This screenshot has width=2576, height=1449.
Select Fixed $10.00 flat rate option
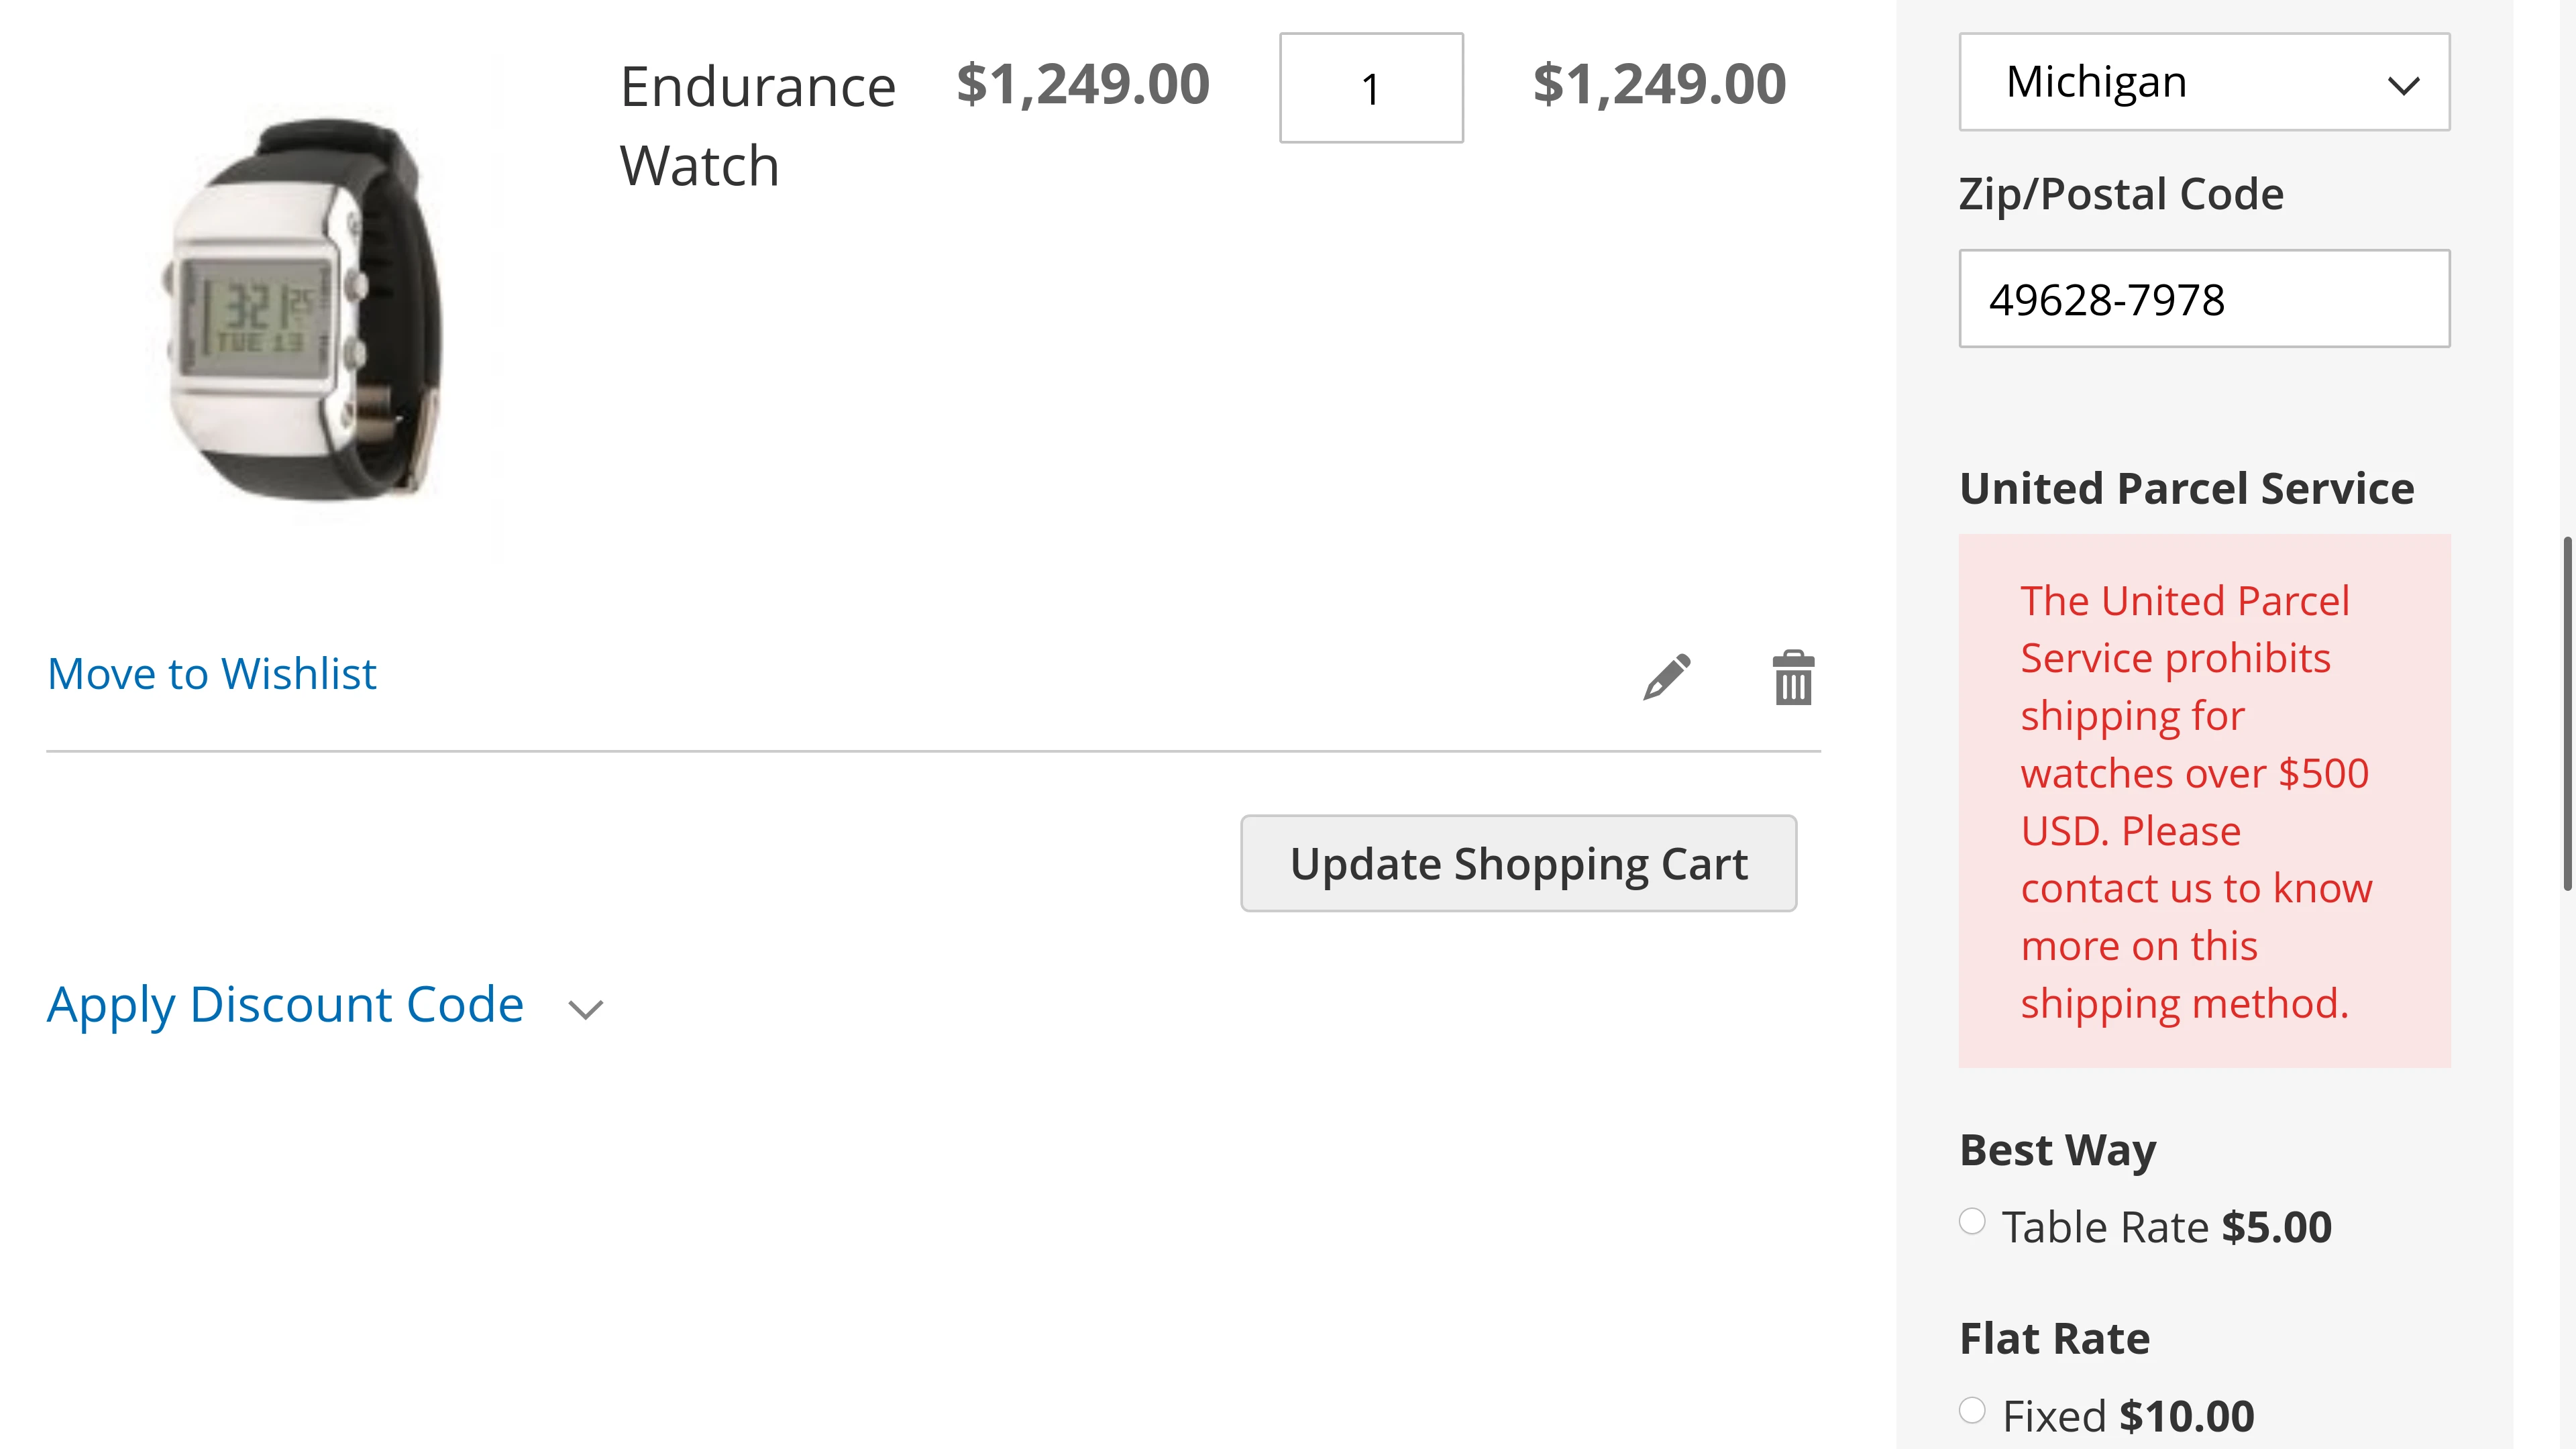pos(1972,1411)
